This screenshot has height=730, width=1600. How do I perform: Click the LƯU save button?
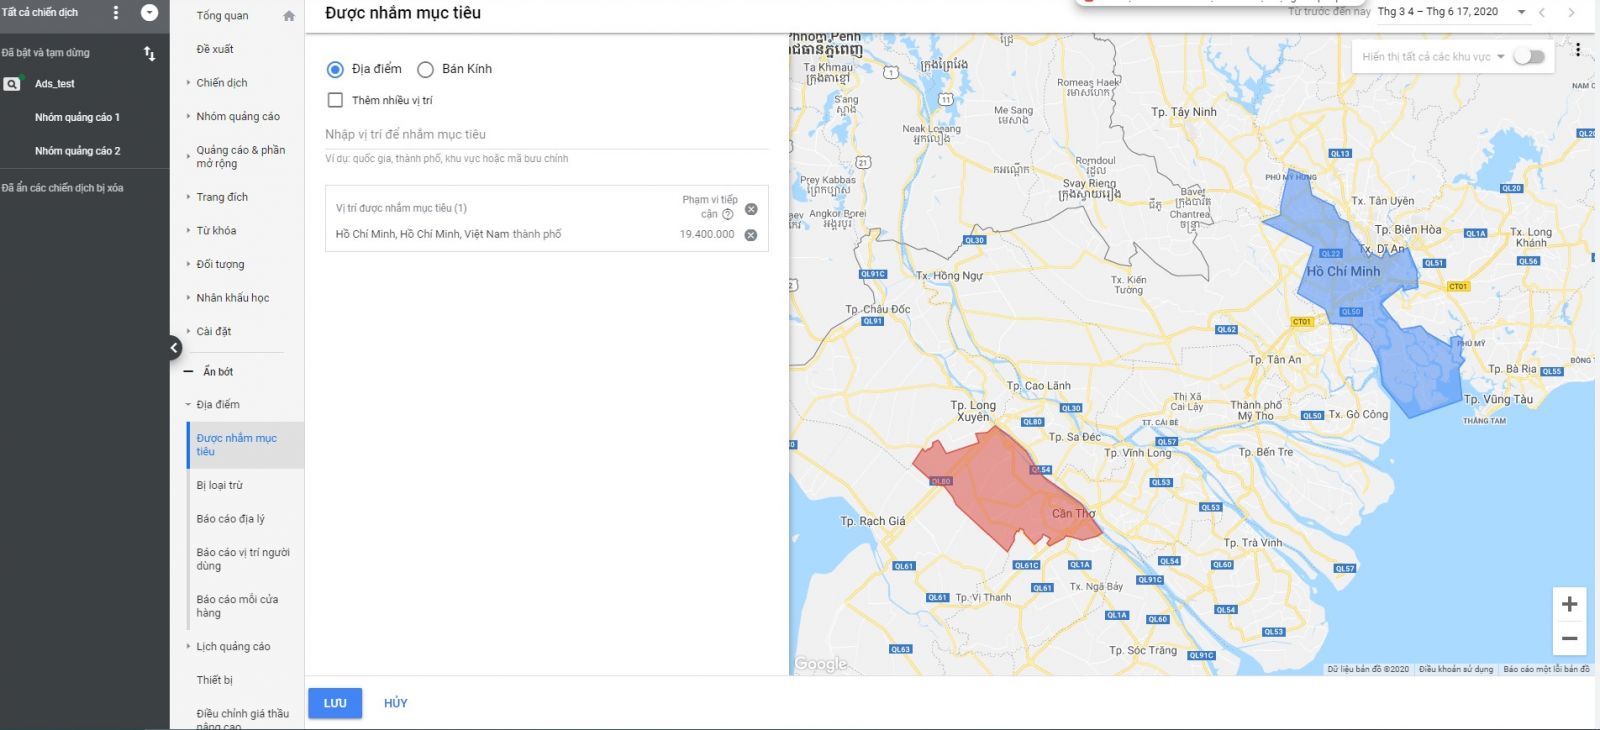(335, 703)
